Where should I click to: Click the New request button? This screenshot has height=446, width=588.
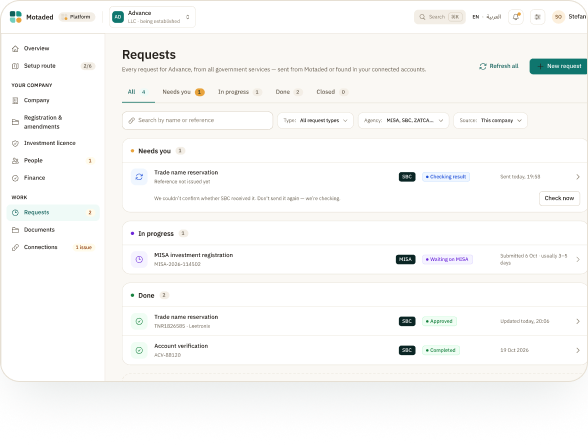point(559,66)
